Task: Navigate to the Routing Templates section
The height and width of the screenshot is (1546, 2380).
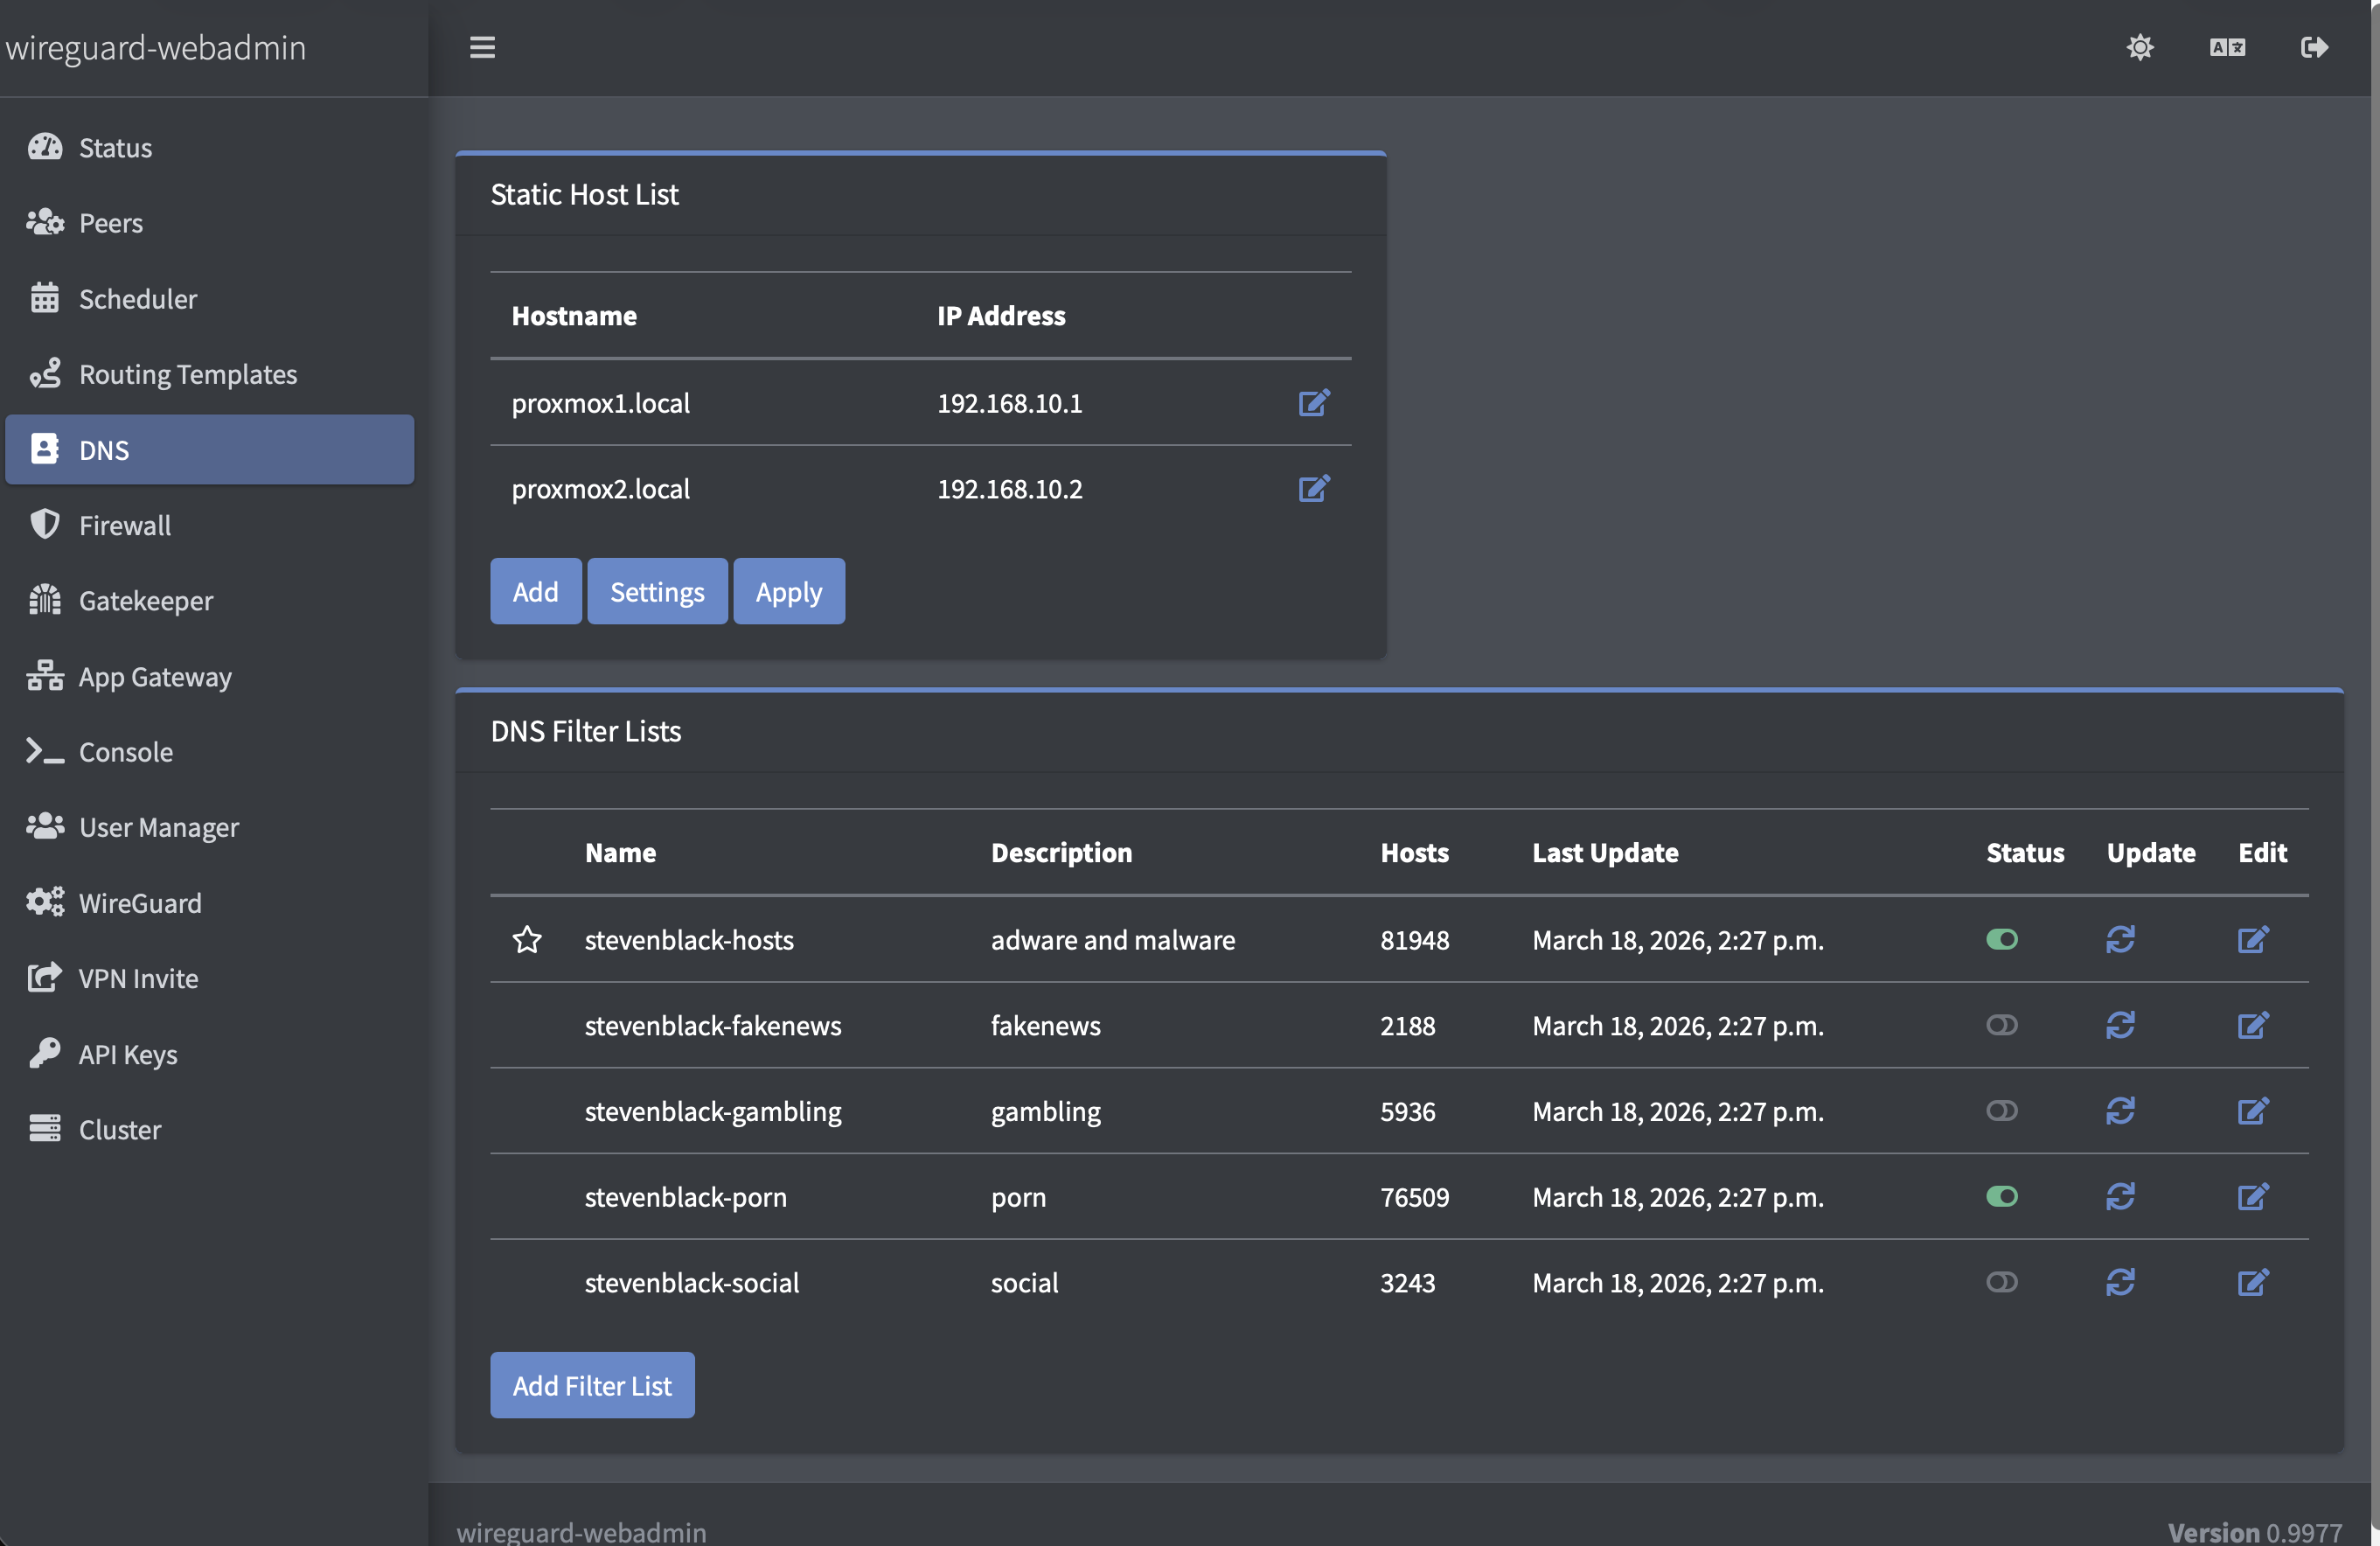Action: [188, 374]
